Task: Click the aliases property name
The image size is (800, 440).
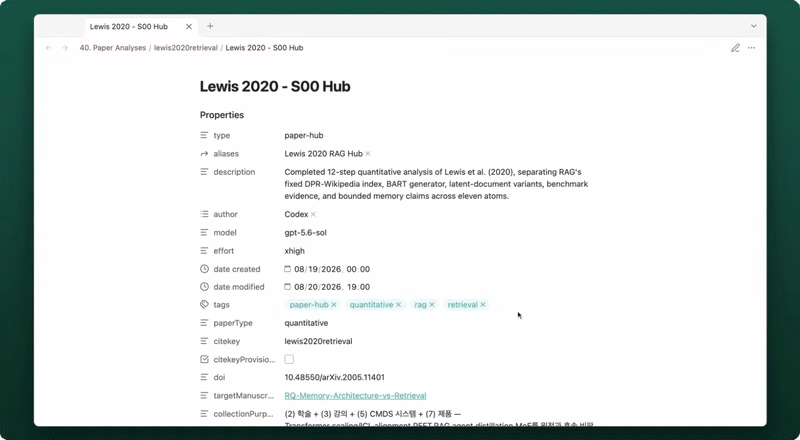Action: point(226,154)
